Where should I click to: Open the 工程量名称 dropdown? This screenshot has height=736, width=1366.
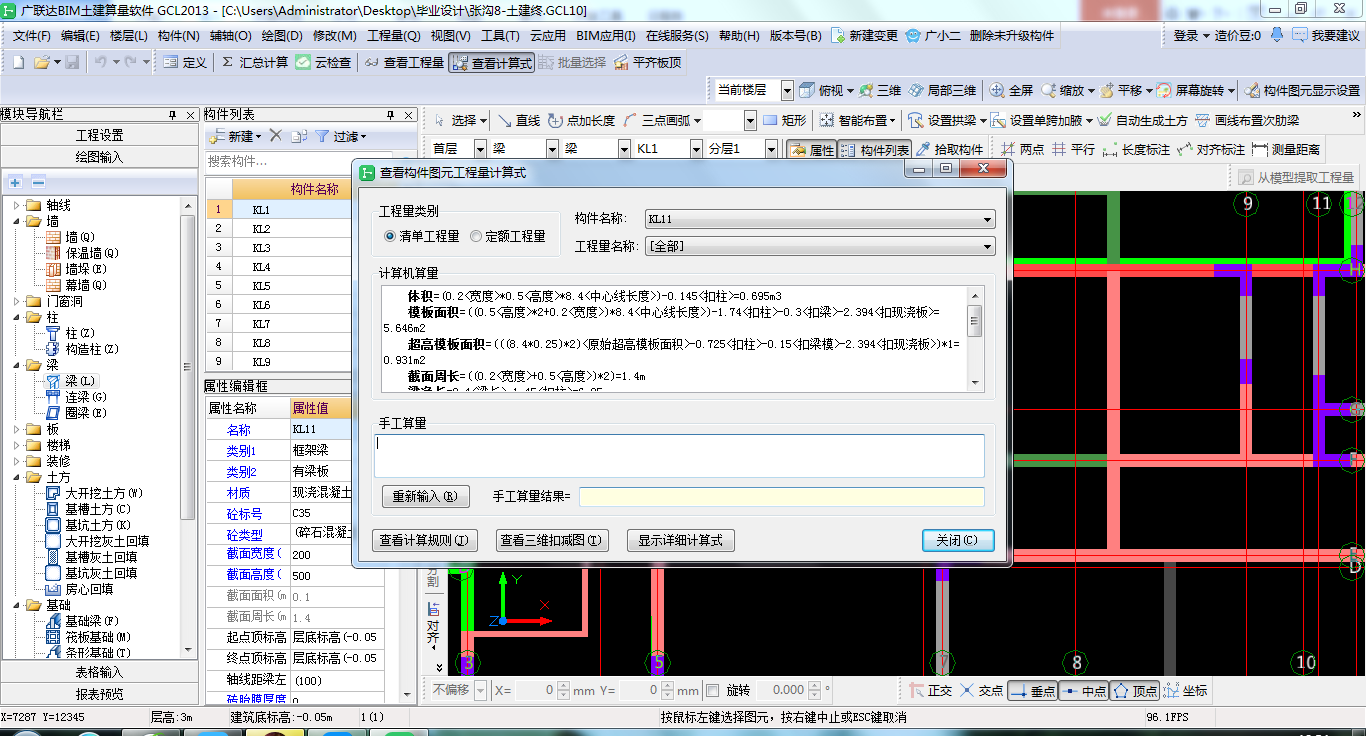(987, 246)
